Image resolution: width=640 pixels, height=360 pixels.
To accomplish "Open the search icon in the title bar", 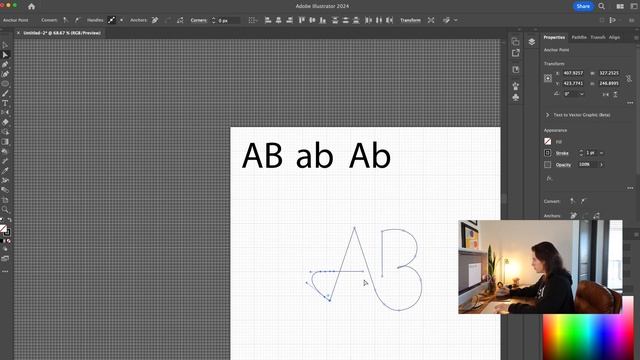I will 602,6.
